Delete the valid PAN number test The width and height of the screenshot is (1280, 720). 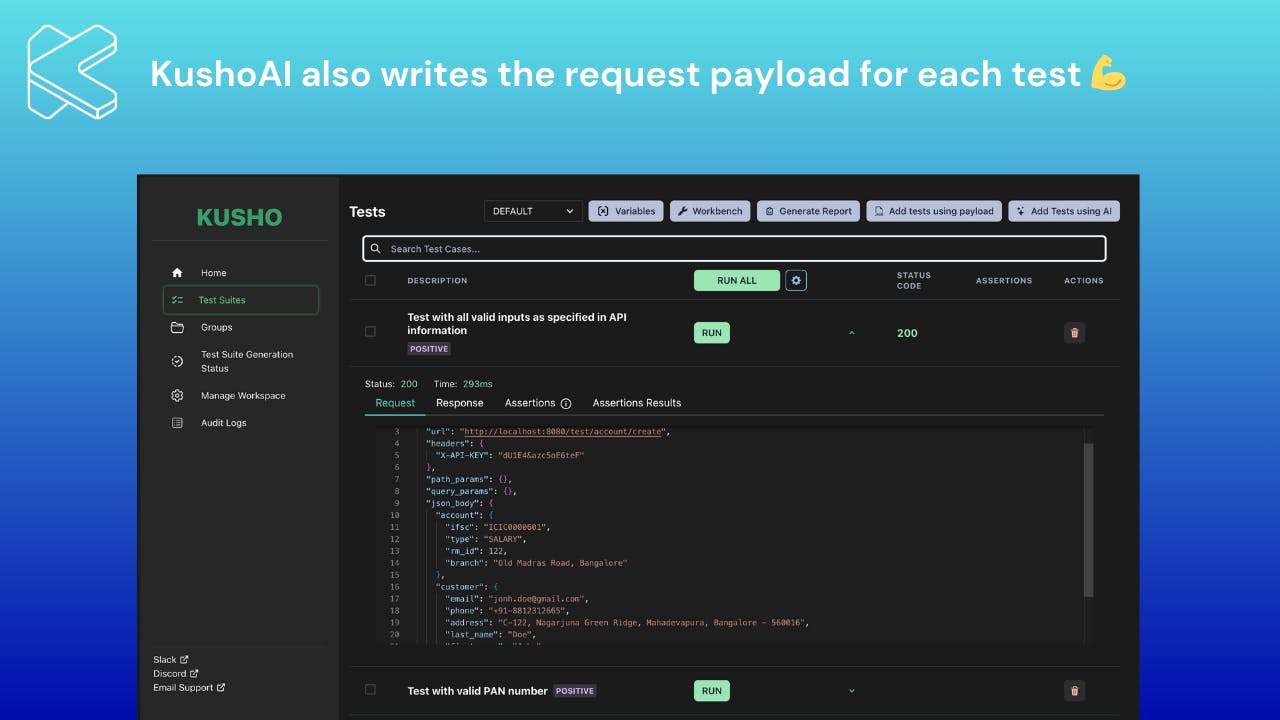tap(1075, 690)
